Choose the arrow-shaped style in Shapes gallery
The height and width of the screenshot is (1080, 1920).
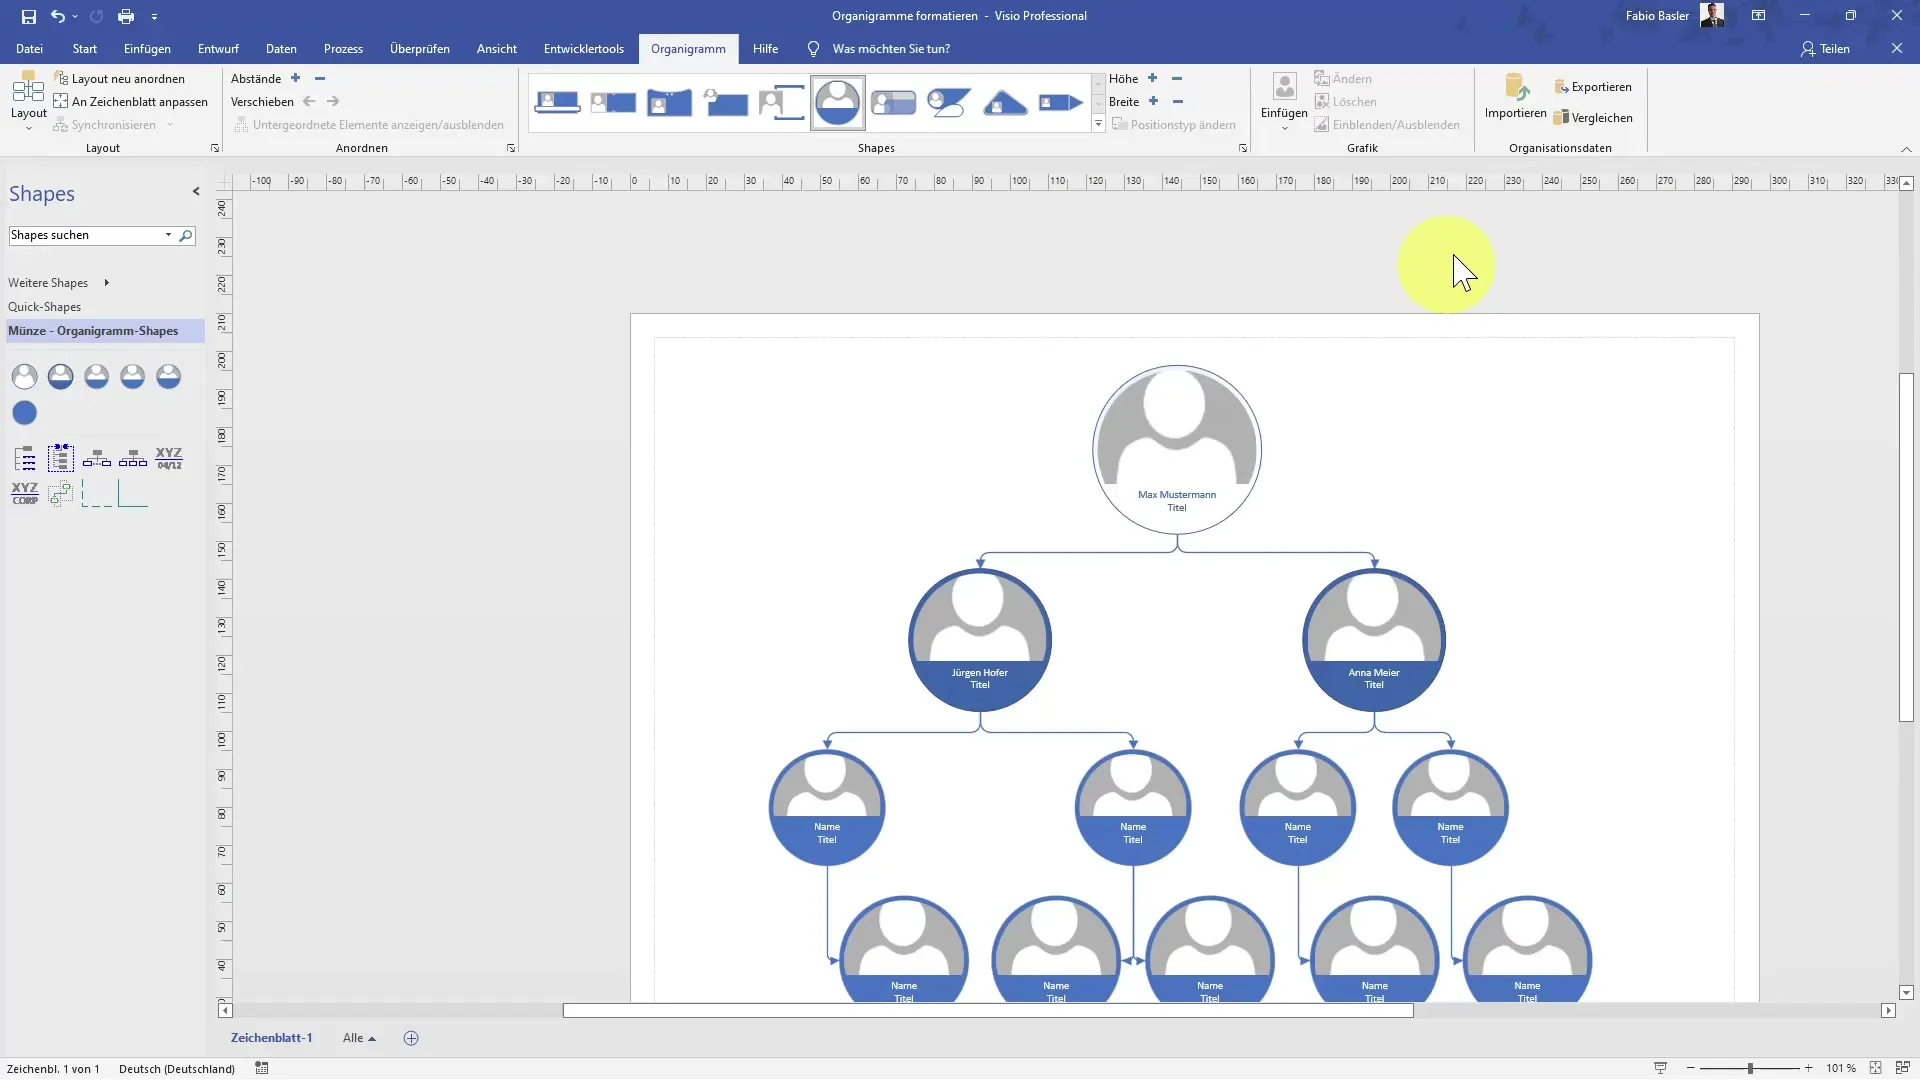(x=1061, y=102)
